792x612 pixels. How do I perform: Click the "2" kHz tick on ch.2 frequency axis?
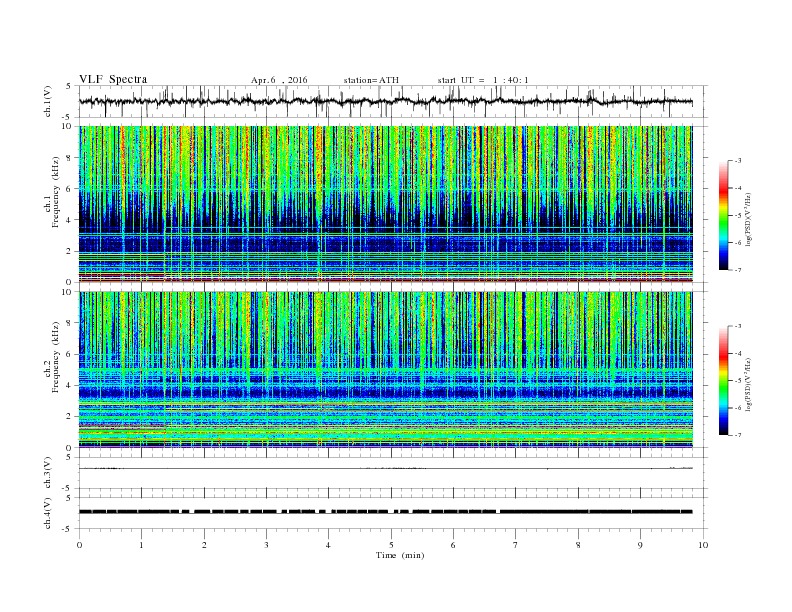coord(69,417)
